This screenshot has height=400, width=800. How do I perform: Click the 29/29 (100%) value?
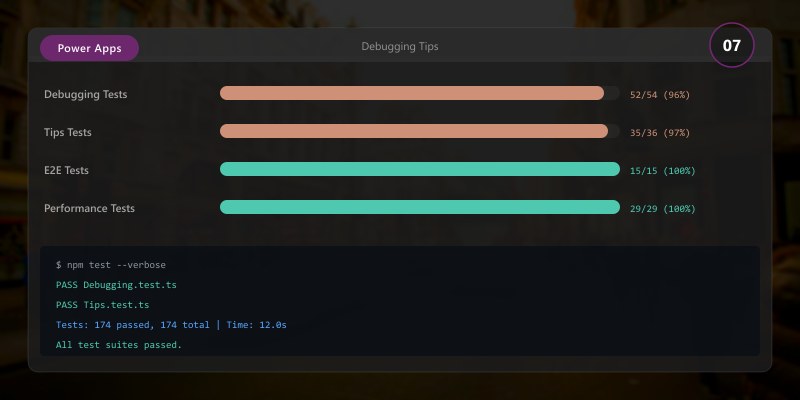tap(663, 209)
